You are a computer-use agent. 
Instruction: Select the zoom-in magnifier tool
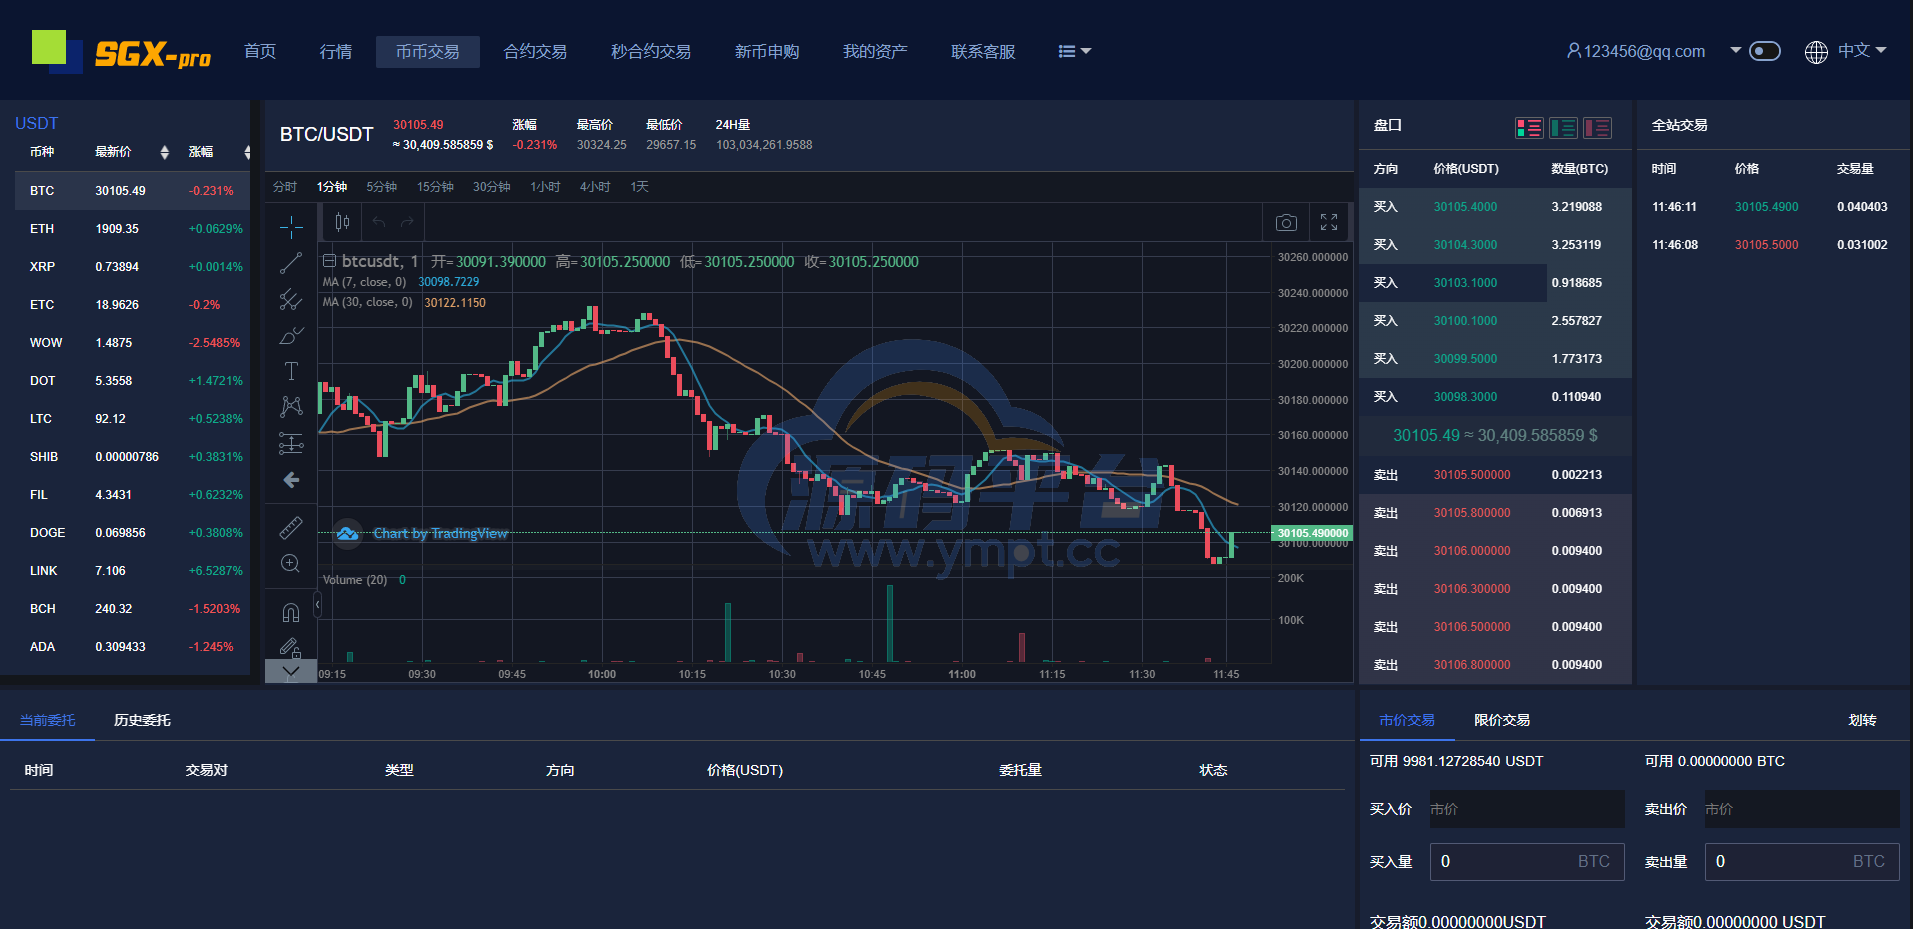[x=291, y=563]
